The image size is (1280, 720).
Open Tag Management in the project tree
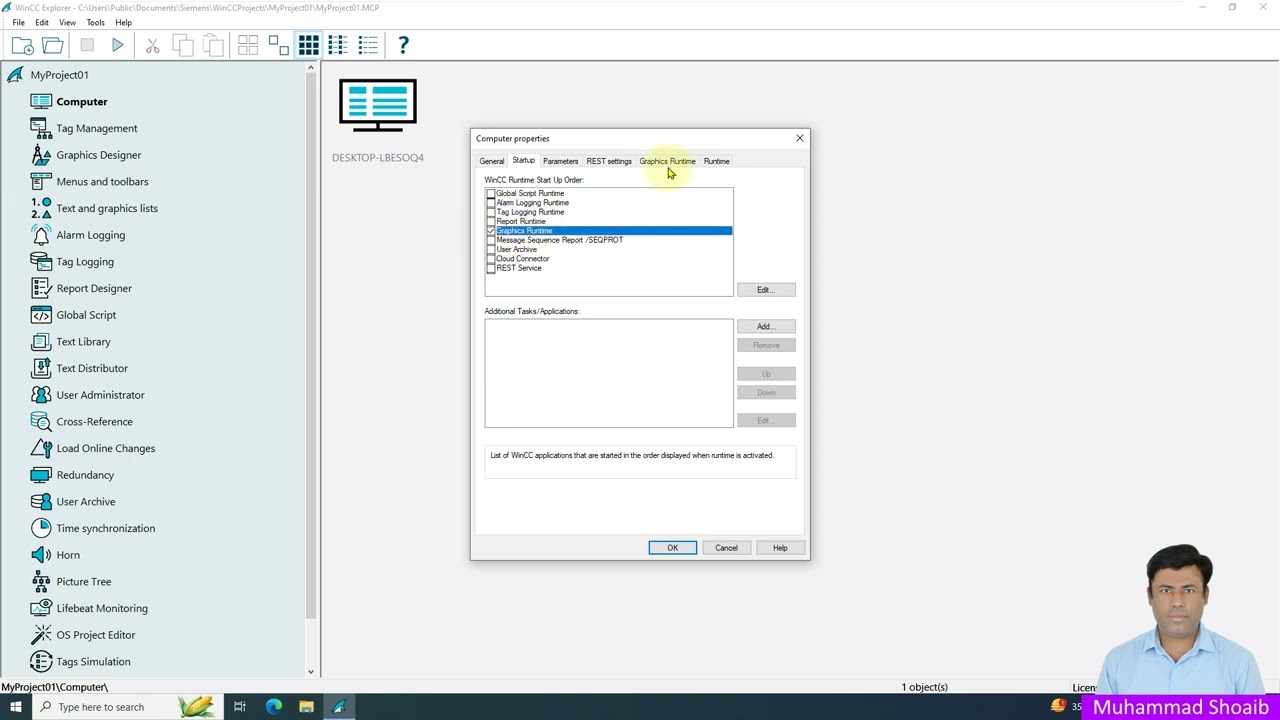(97, 128)
